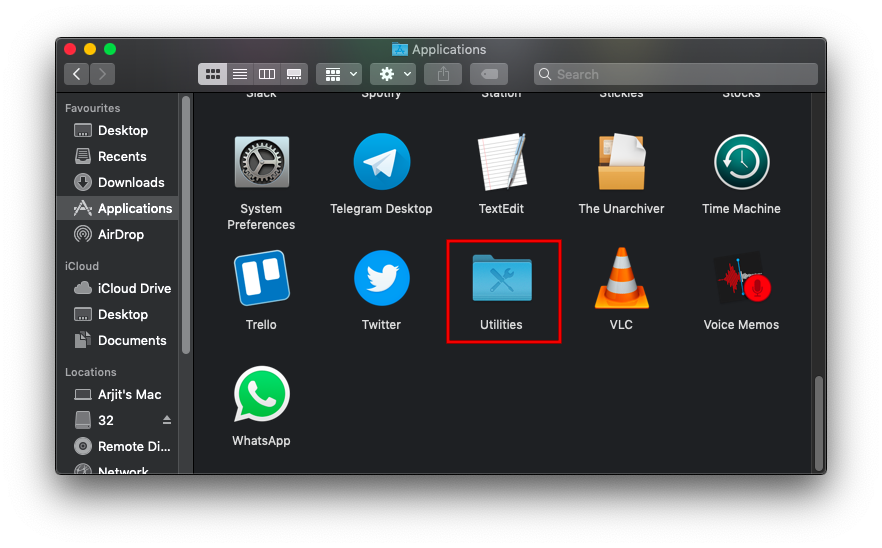Open the gear Action menu
Screen dimensions: 882x548
click(x=393, y=74)
